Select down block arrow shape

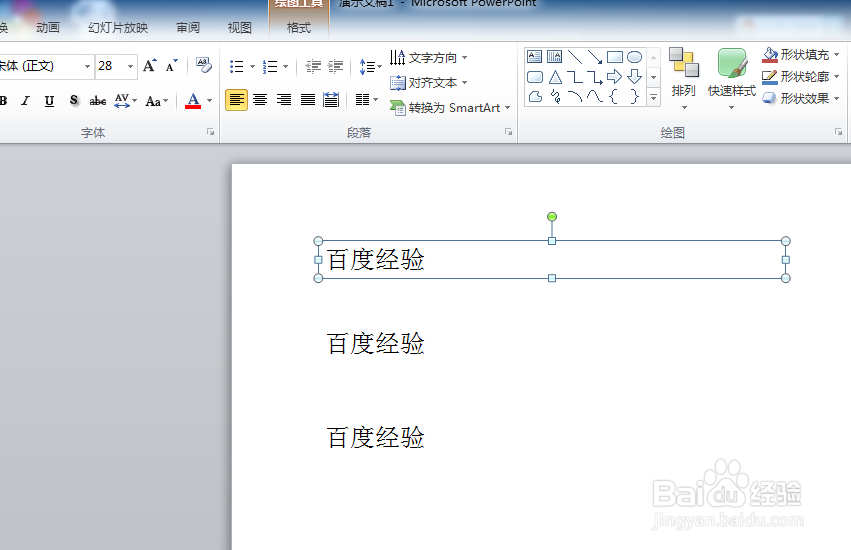point(634,77)
